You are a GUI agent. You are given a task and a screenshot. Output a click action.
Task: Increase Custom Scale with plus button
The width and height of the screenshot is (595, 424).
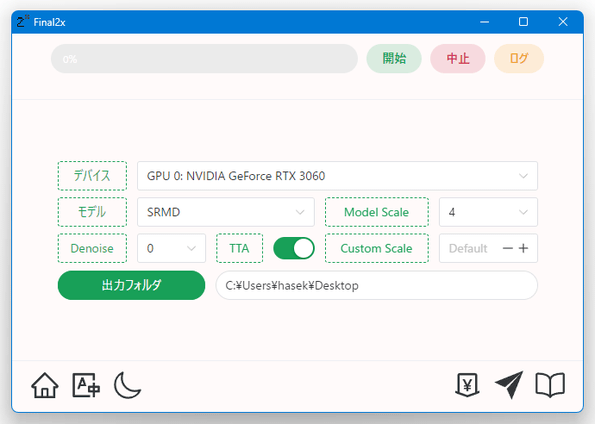click(524, 248)
